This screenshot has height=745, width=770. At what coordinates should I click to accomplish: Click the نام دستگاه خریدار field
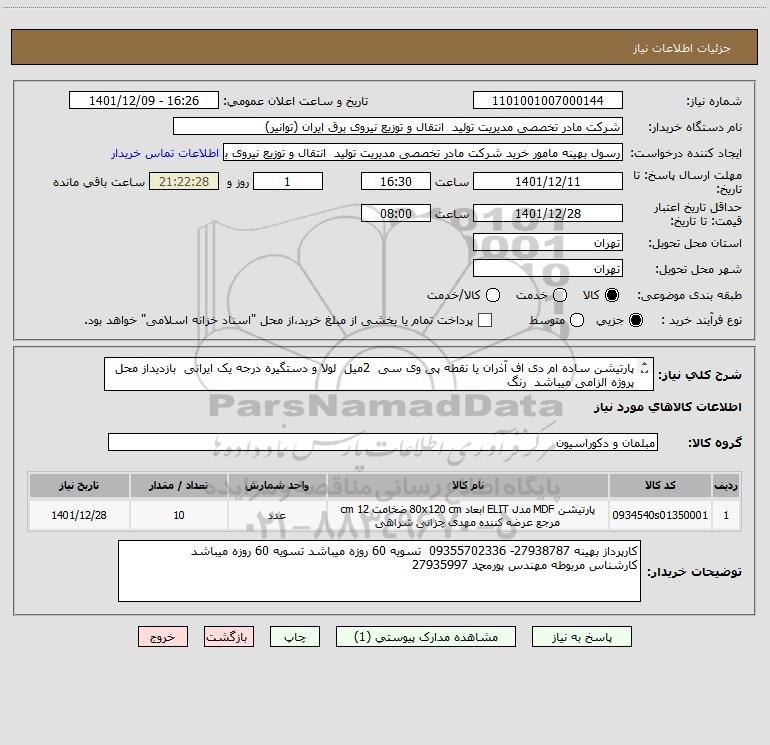(398, 126)
